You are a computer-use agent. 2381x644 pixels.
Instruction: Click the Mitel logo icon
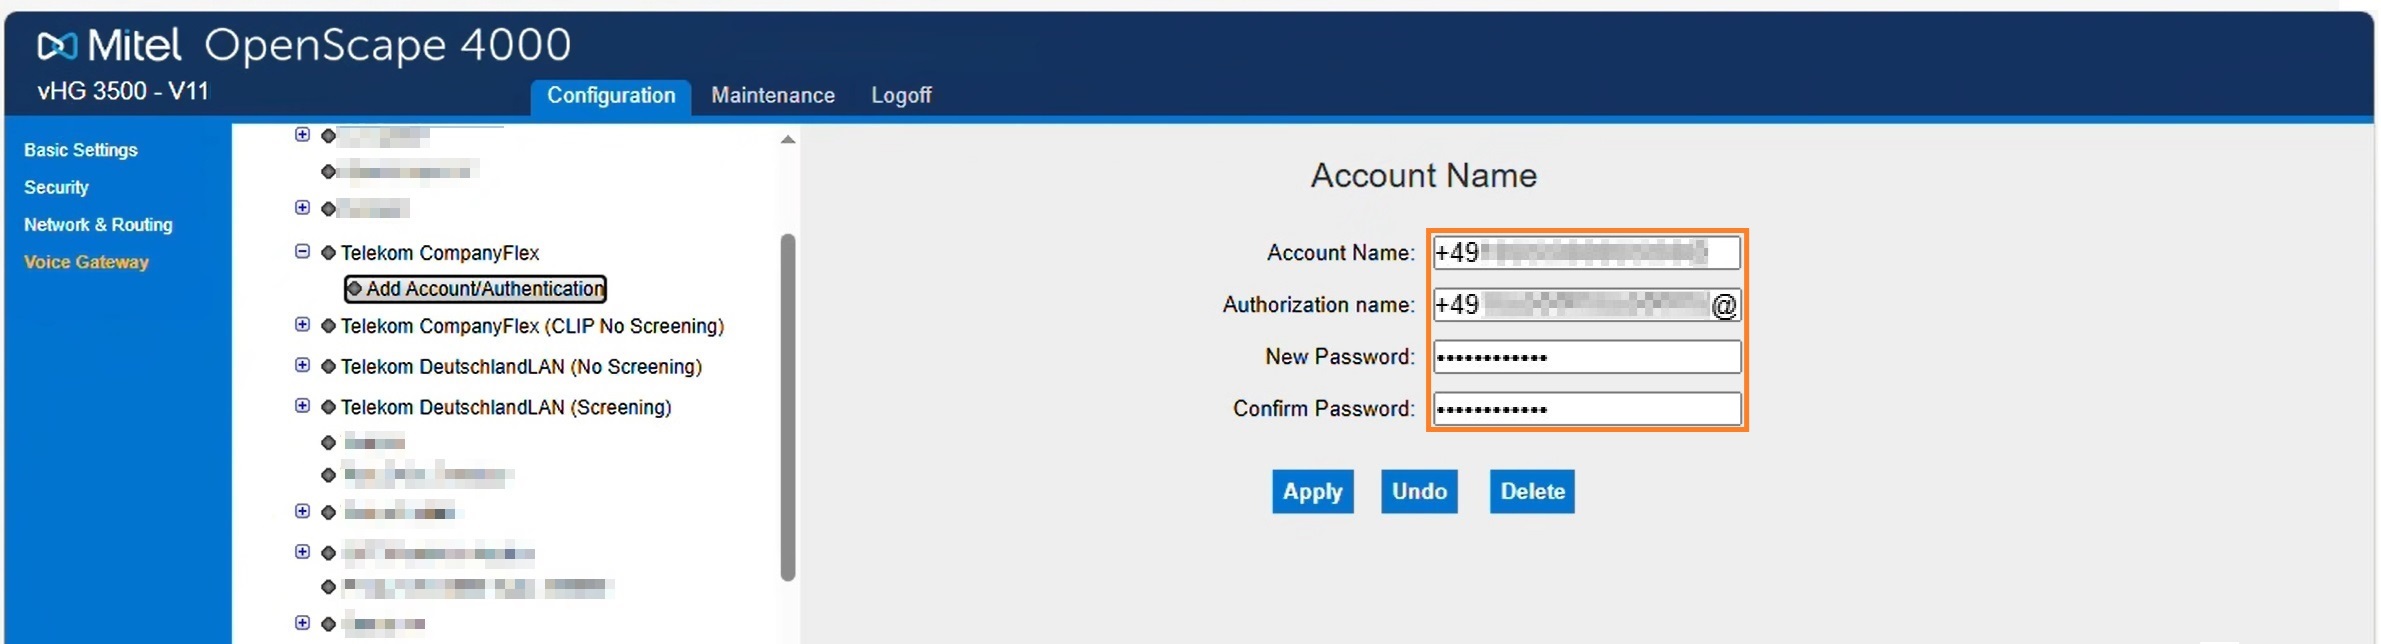pyautogui.click(x=57, y=45)
